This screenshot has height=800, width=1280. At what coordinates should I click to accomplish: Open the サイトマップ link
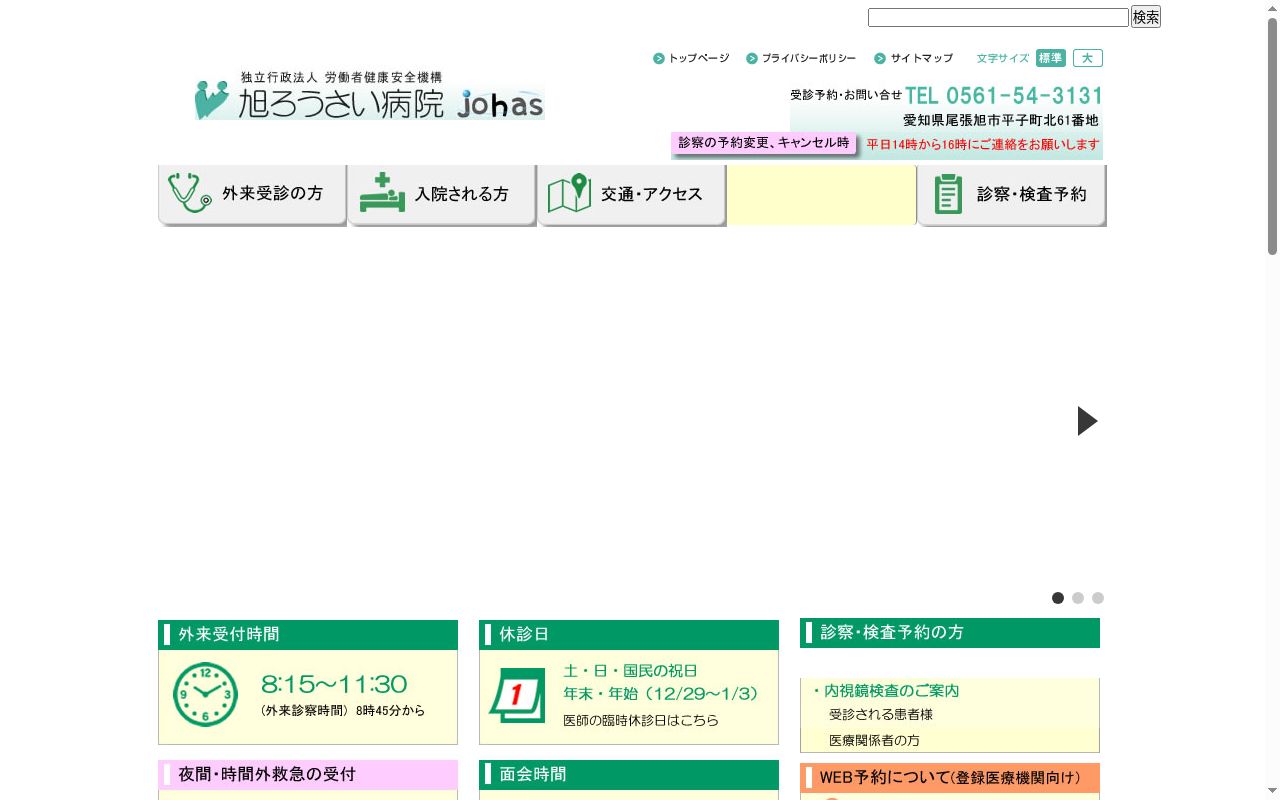(914, 58)
